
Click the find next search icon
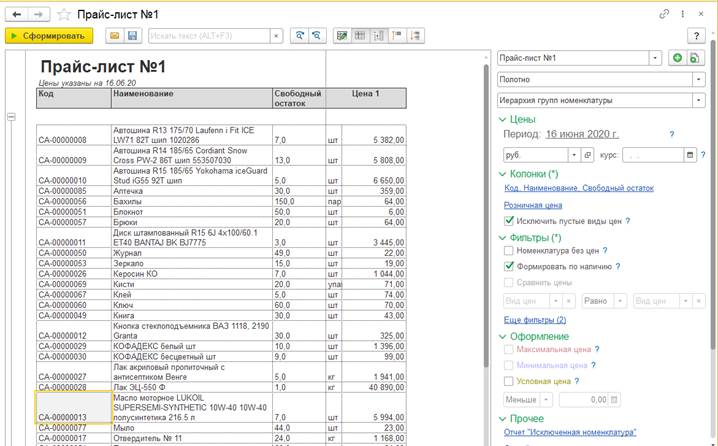298,35
